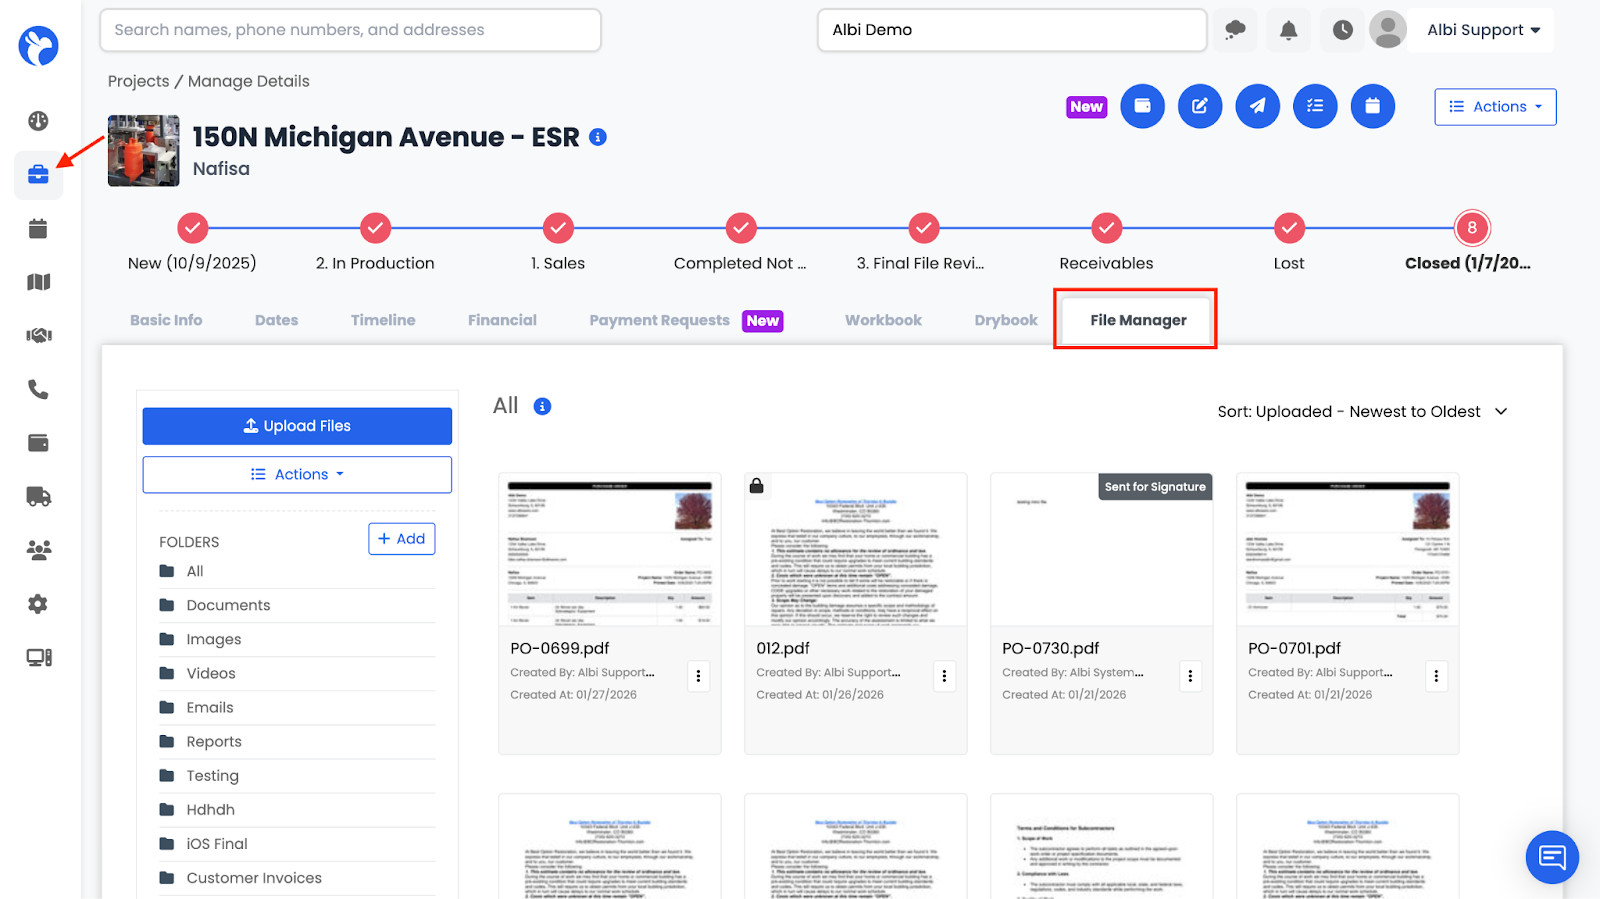This screenshot has width=1600, height=899.
Task: Click the Upload Files button
Action: 297,426
